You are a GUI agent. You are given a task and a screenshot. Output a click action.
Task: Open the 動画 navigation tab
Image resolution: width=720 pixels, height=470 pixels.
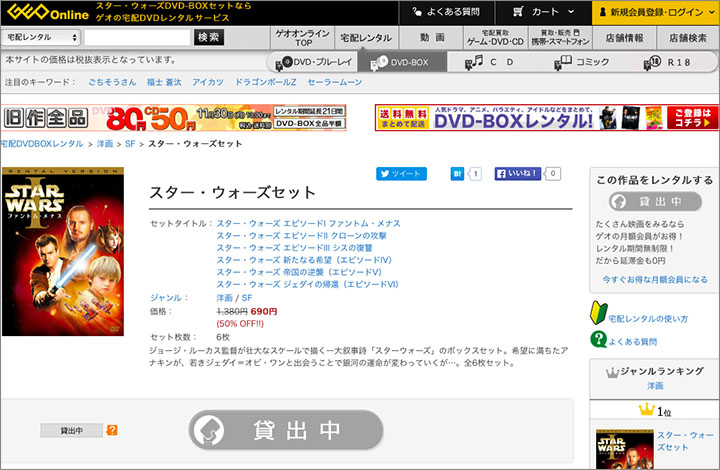pos(432,38)
